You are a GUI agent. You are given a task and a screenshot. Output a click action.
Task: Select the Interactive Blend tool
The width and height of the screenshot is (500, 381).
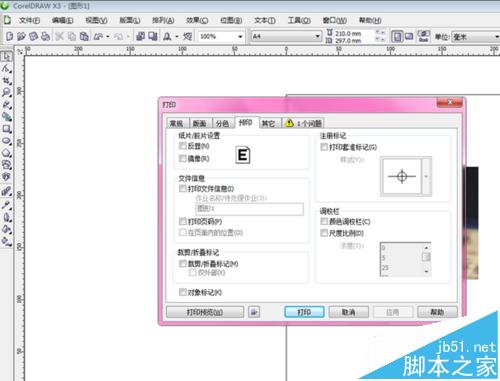[6, 192]
